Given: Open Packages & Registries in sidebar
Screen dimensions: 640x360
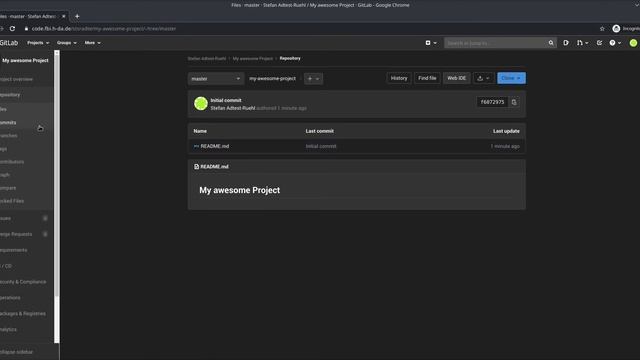Looking at the screenshot, I should 23,313.
